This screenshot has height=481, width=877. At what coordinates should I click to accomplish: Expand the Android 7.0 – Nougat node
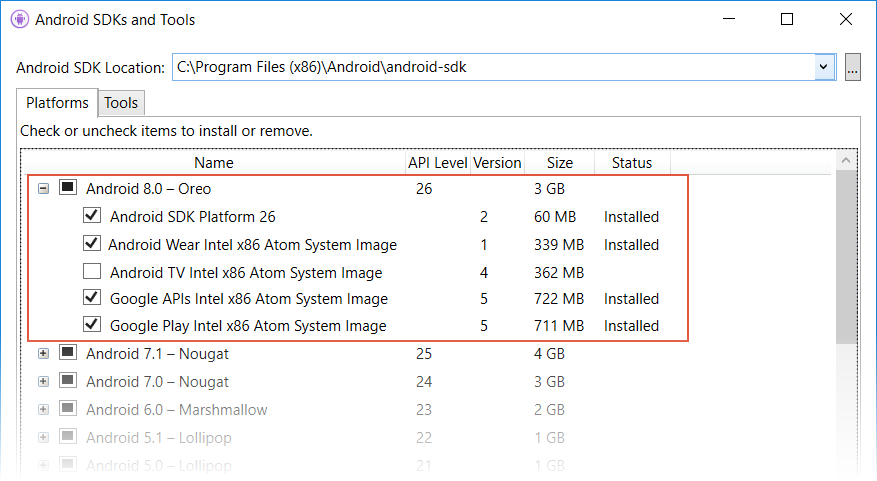44,381
